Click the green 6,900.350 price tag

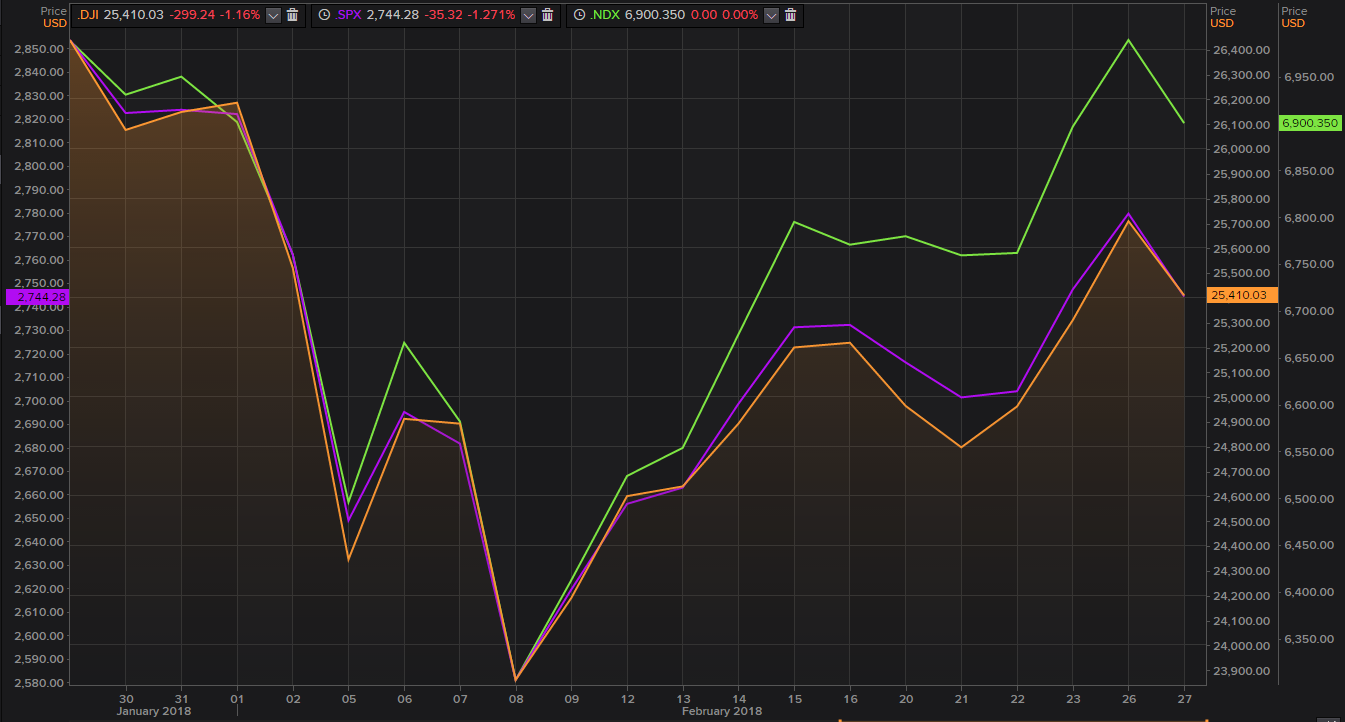(x=1309, y=123)
